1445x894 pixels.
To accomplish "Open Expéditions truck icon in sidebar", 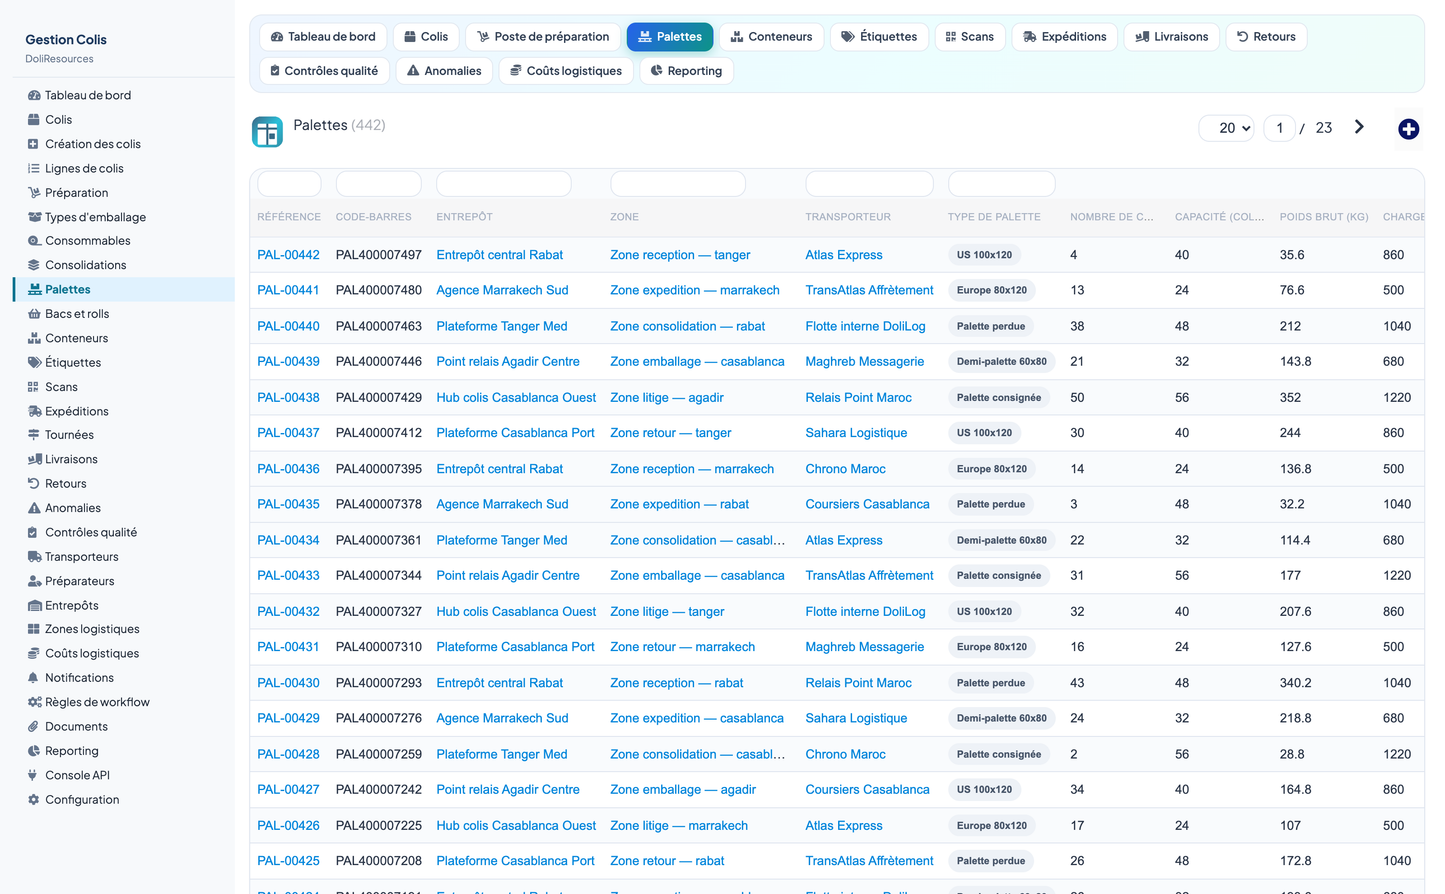I will point(34,411).
